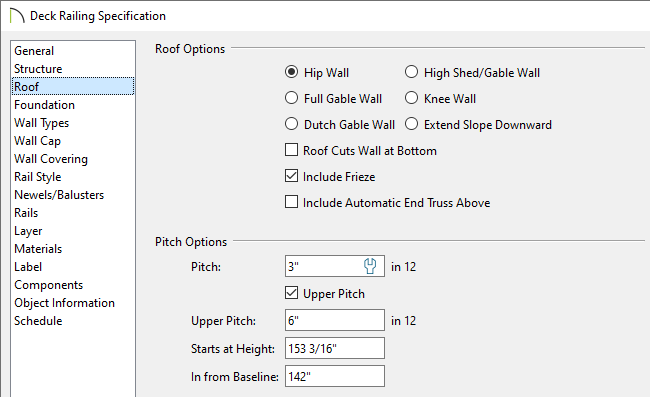The height and width of the screenshot is (397, 650).
Task: Pick the High Shed/Gable Wall option
Action: (x=411, y=72)
